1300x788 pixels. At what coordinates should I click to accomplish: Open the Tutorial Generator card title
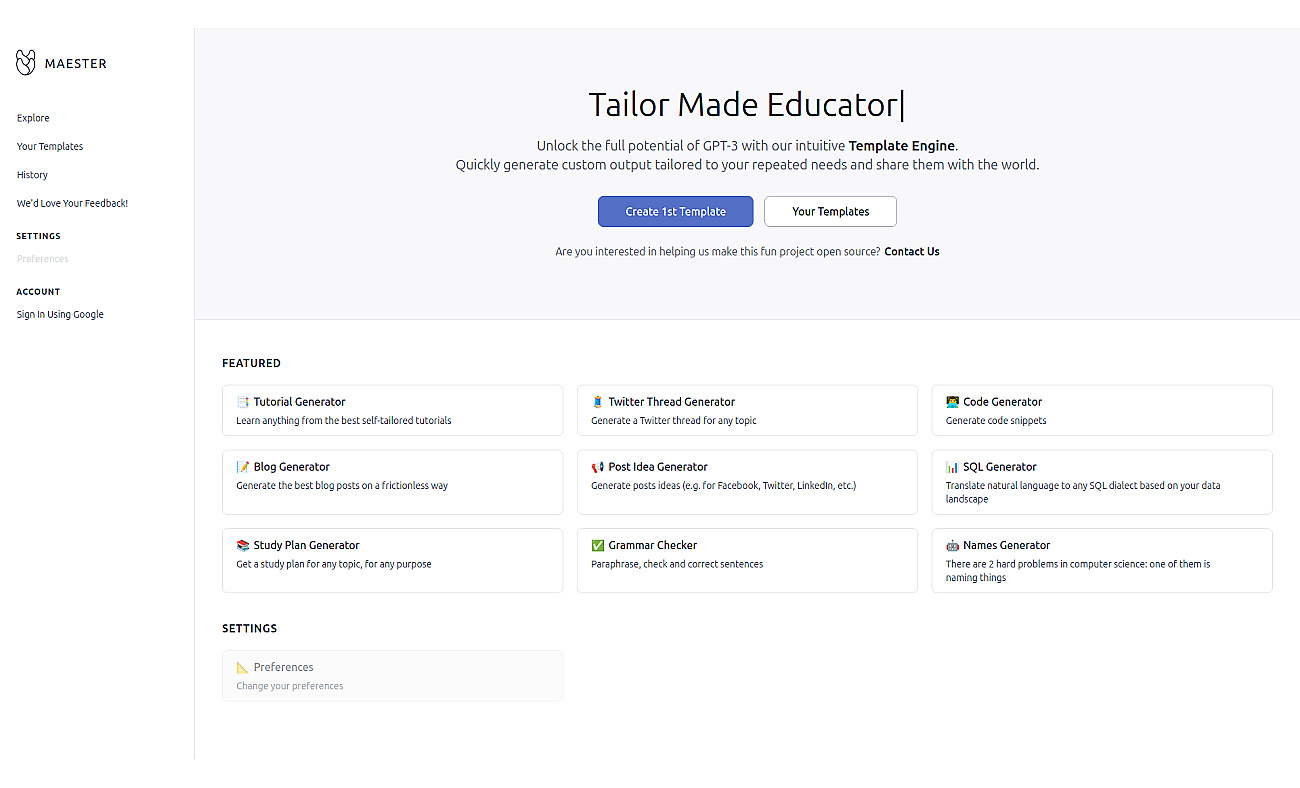click(300, 402)
